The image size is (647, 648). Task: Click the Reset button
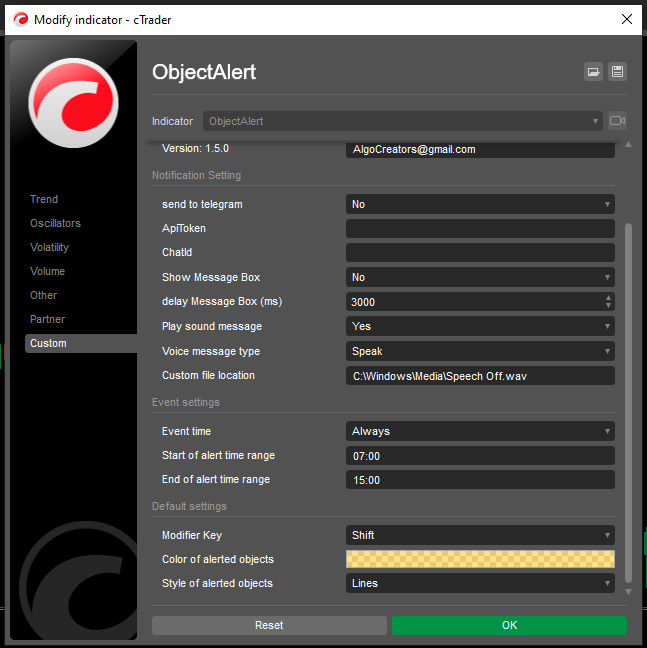pos(269,625)
